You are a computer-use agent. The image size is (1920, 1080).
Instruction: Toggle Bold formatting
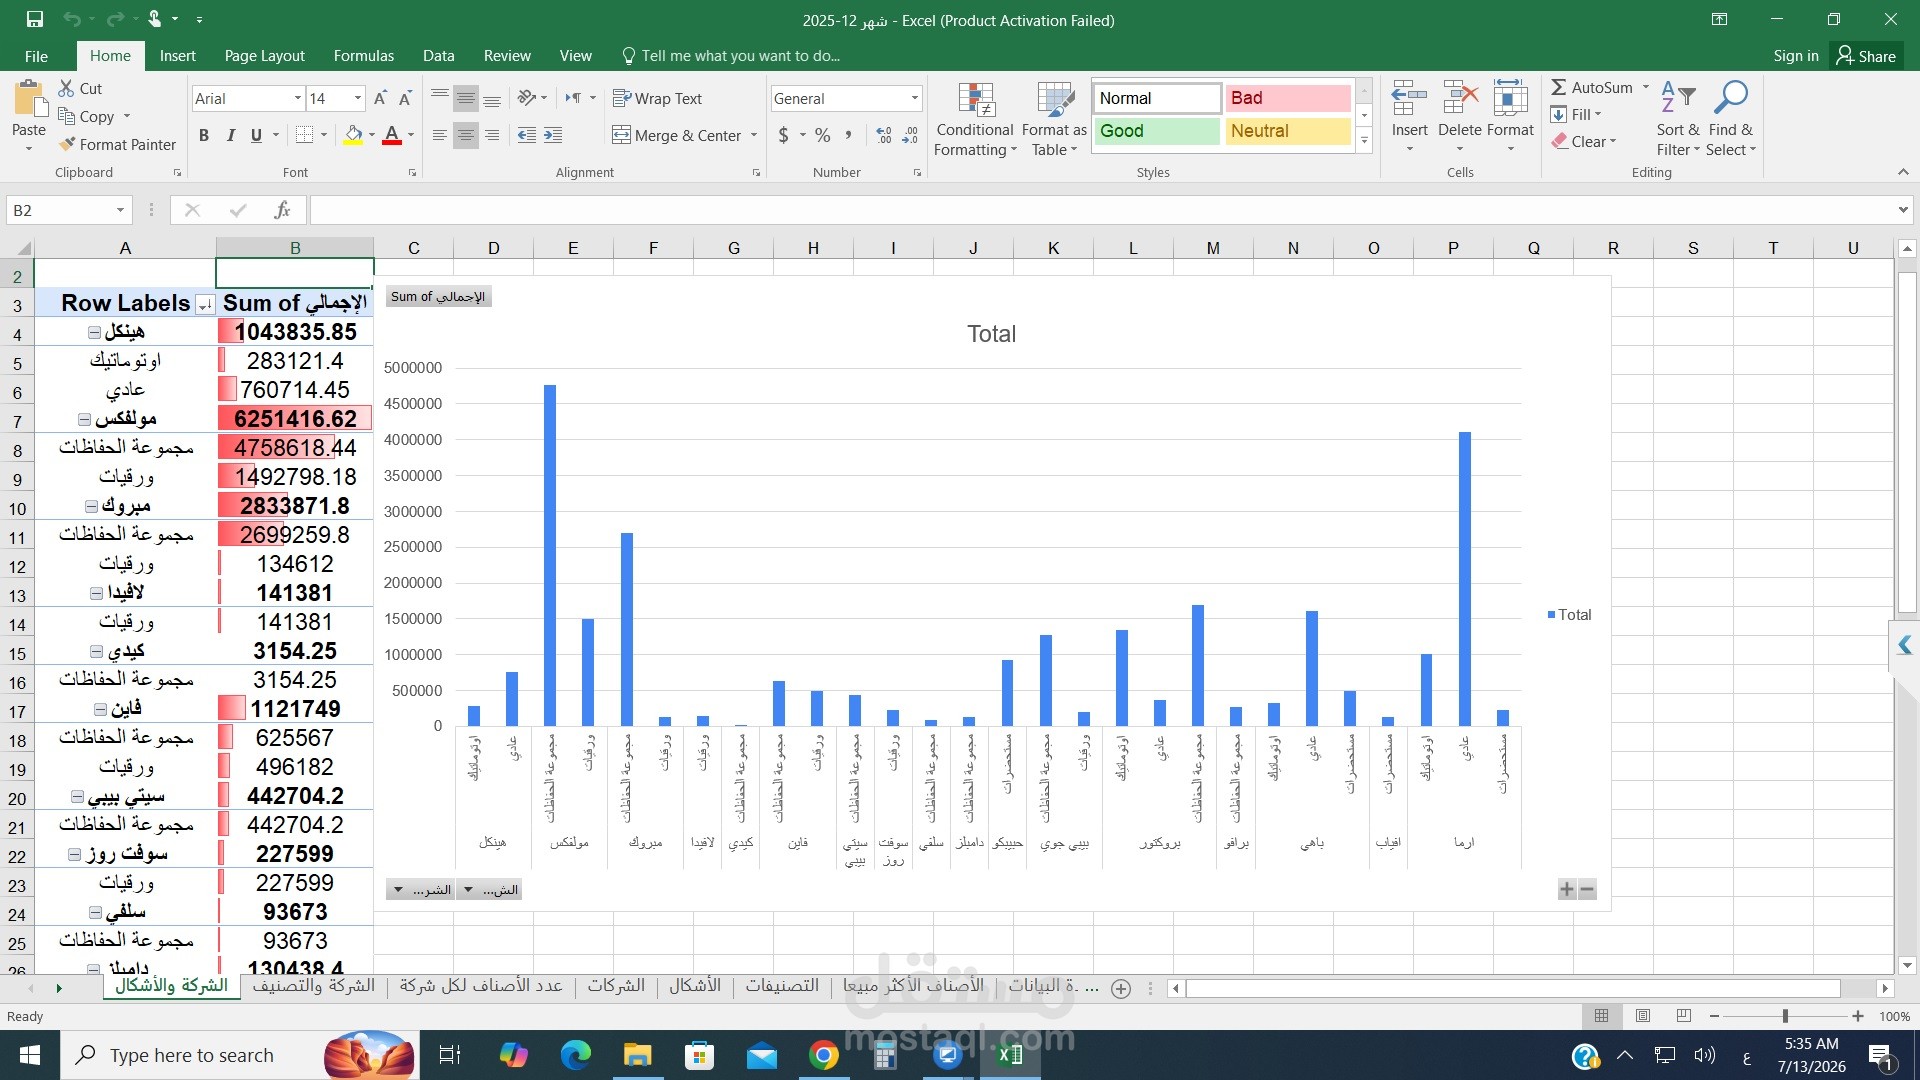tap(204, 135)
